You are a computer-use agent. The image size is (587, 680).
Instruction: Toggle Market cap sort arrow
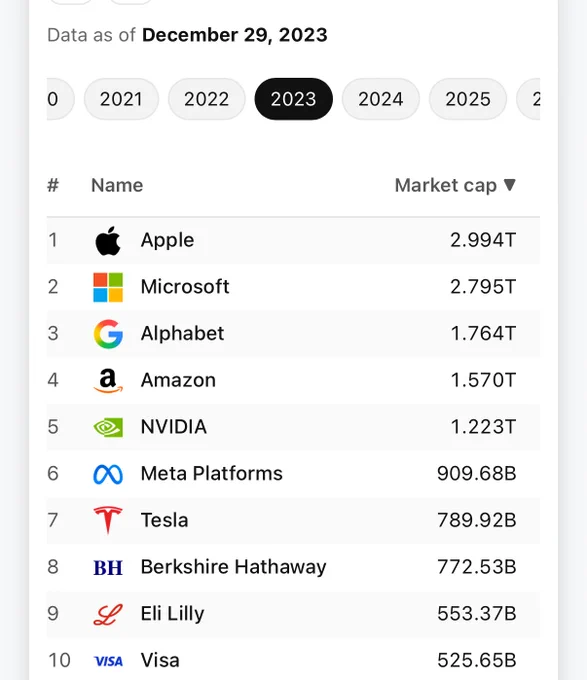click(510, 185)
